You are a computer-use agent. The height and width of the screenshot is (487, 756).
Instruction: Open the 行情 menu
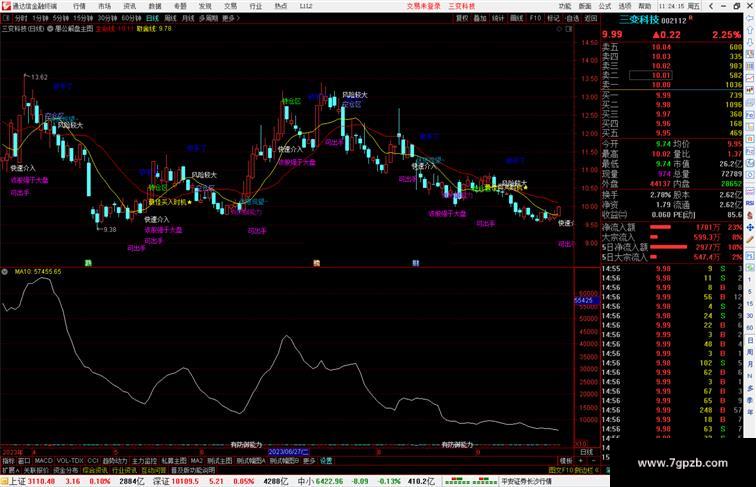coord(79,6)
